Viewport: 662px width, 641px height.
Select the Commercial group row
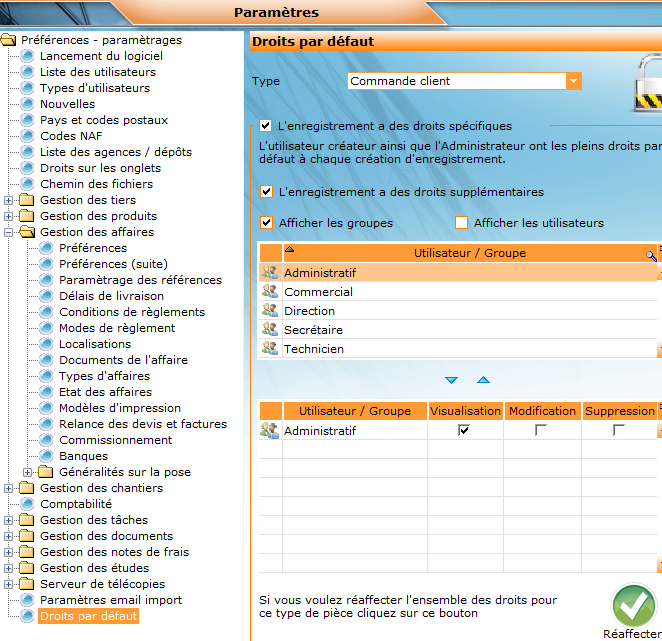pyautogui.click(x=458, y=292)
